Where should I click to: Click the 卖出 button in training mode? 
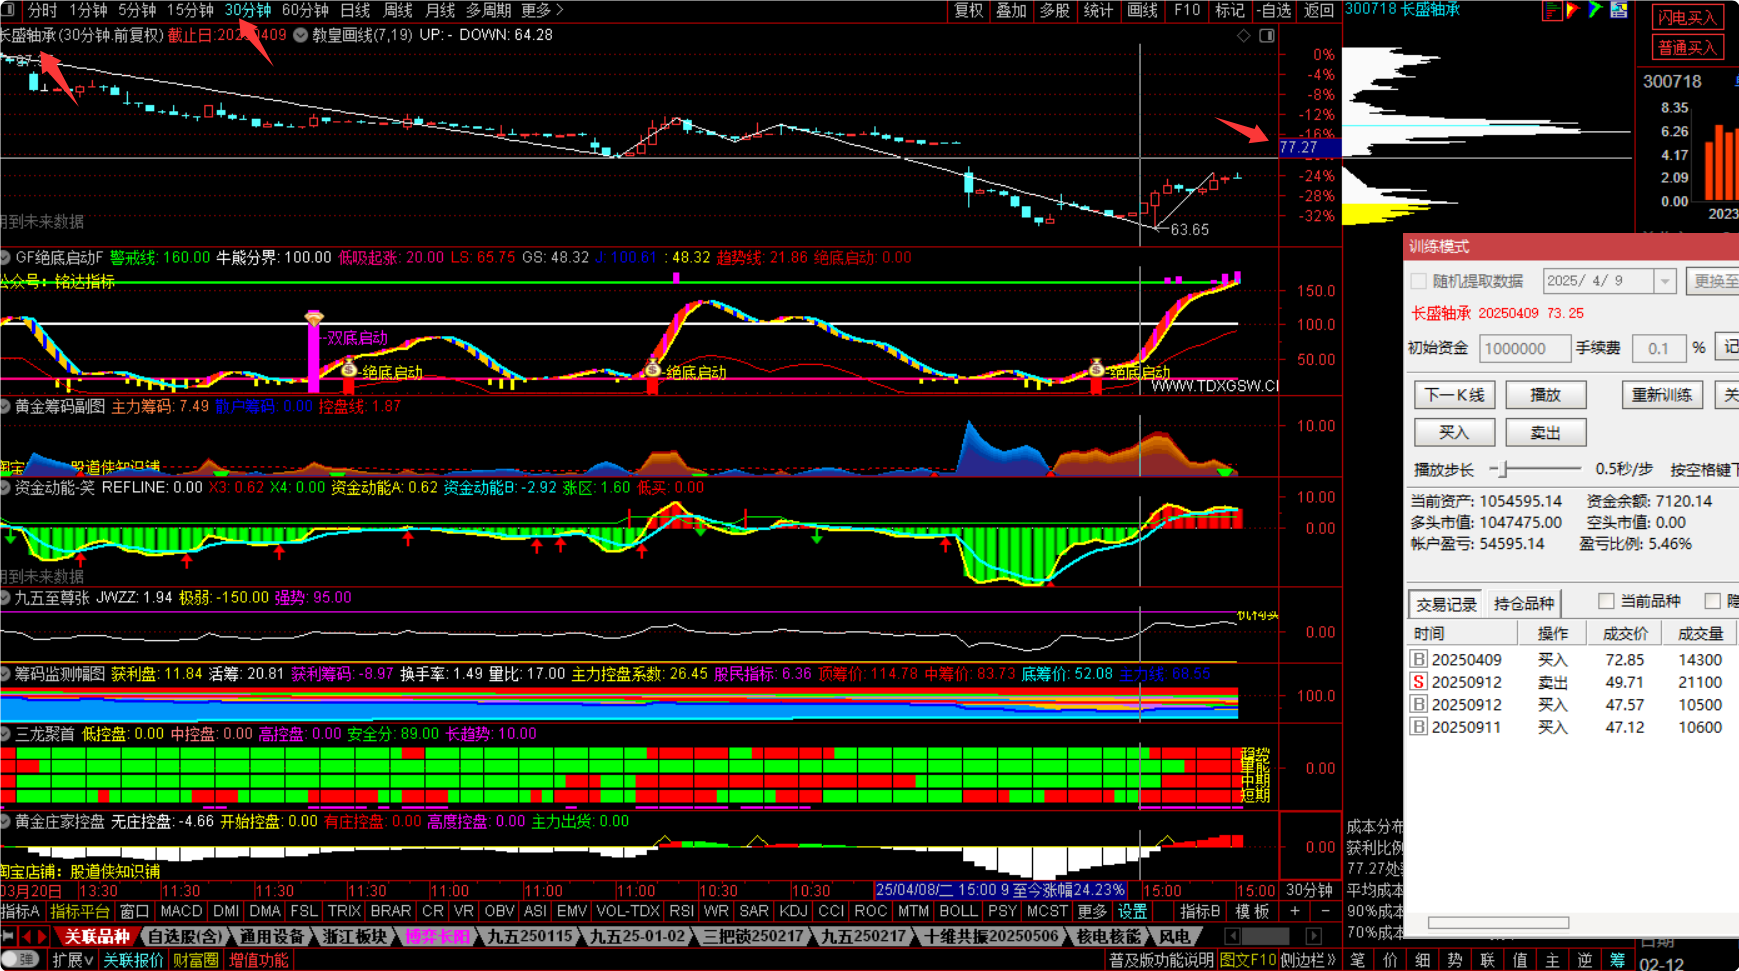coord(1546,433)
